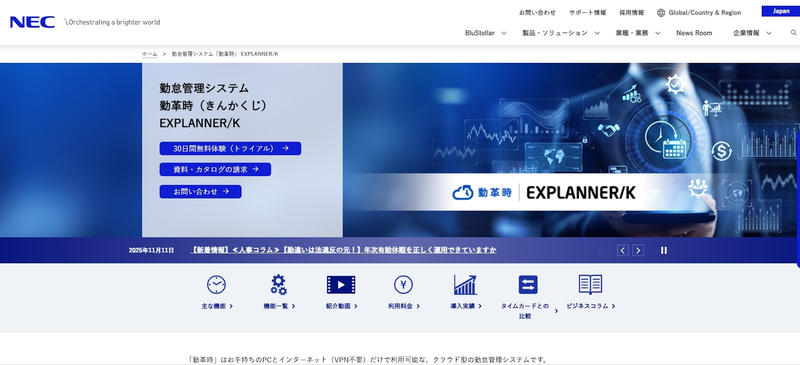
Task: Click the NEC logo
Action: click(x=32, y=22)
